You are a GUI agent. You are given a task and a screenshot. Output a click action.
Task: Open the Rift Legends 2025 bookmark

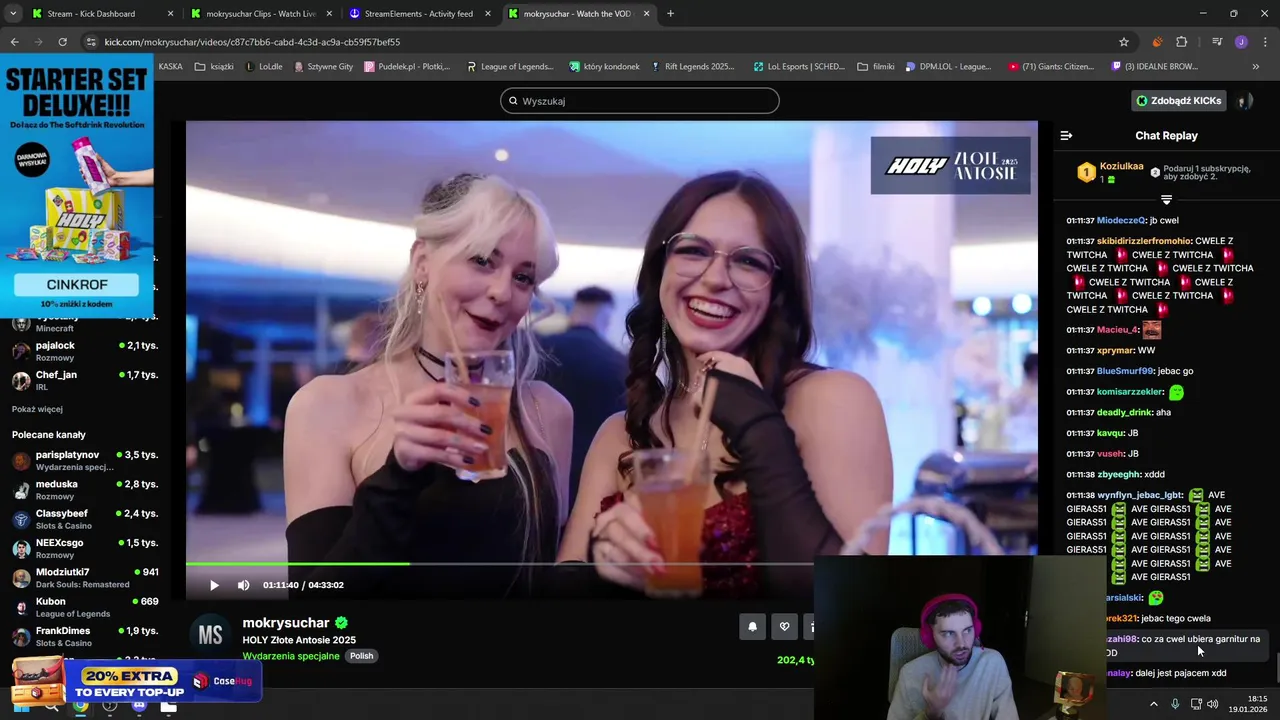pos(692,67)
